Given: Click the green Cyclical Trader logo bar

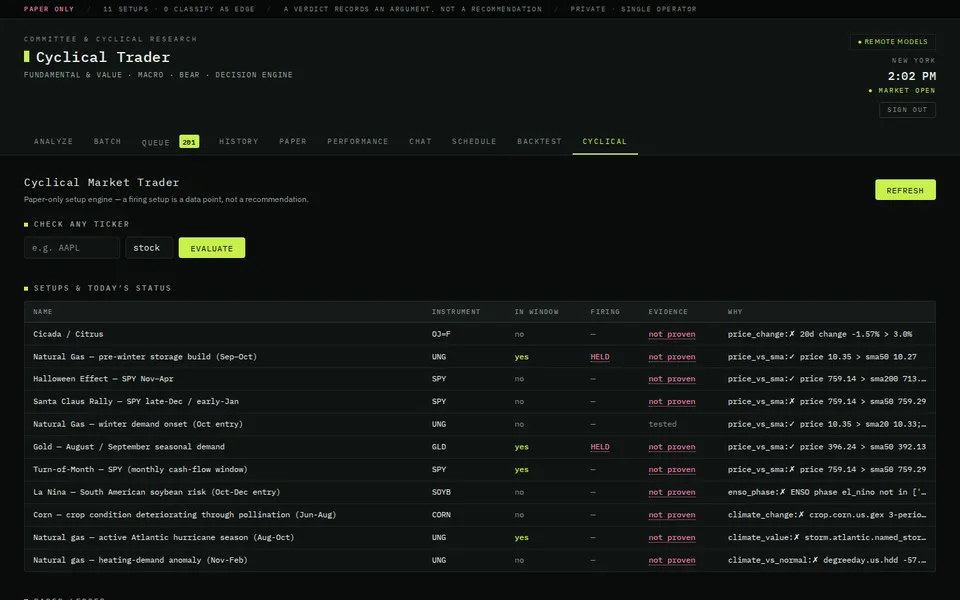Looking at the screenshot, I should pos(26,56).
